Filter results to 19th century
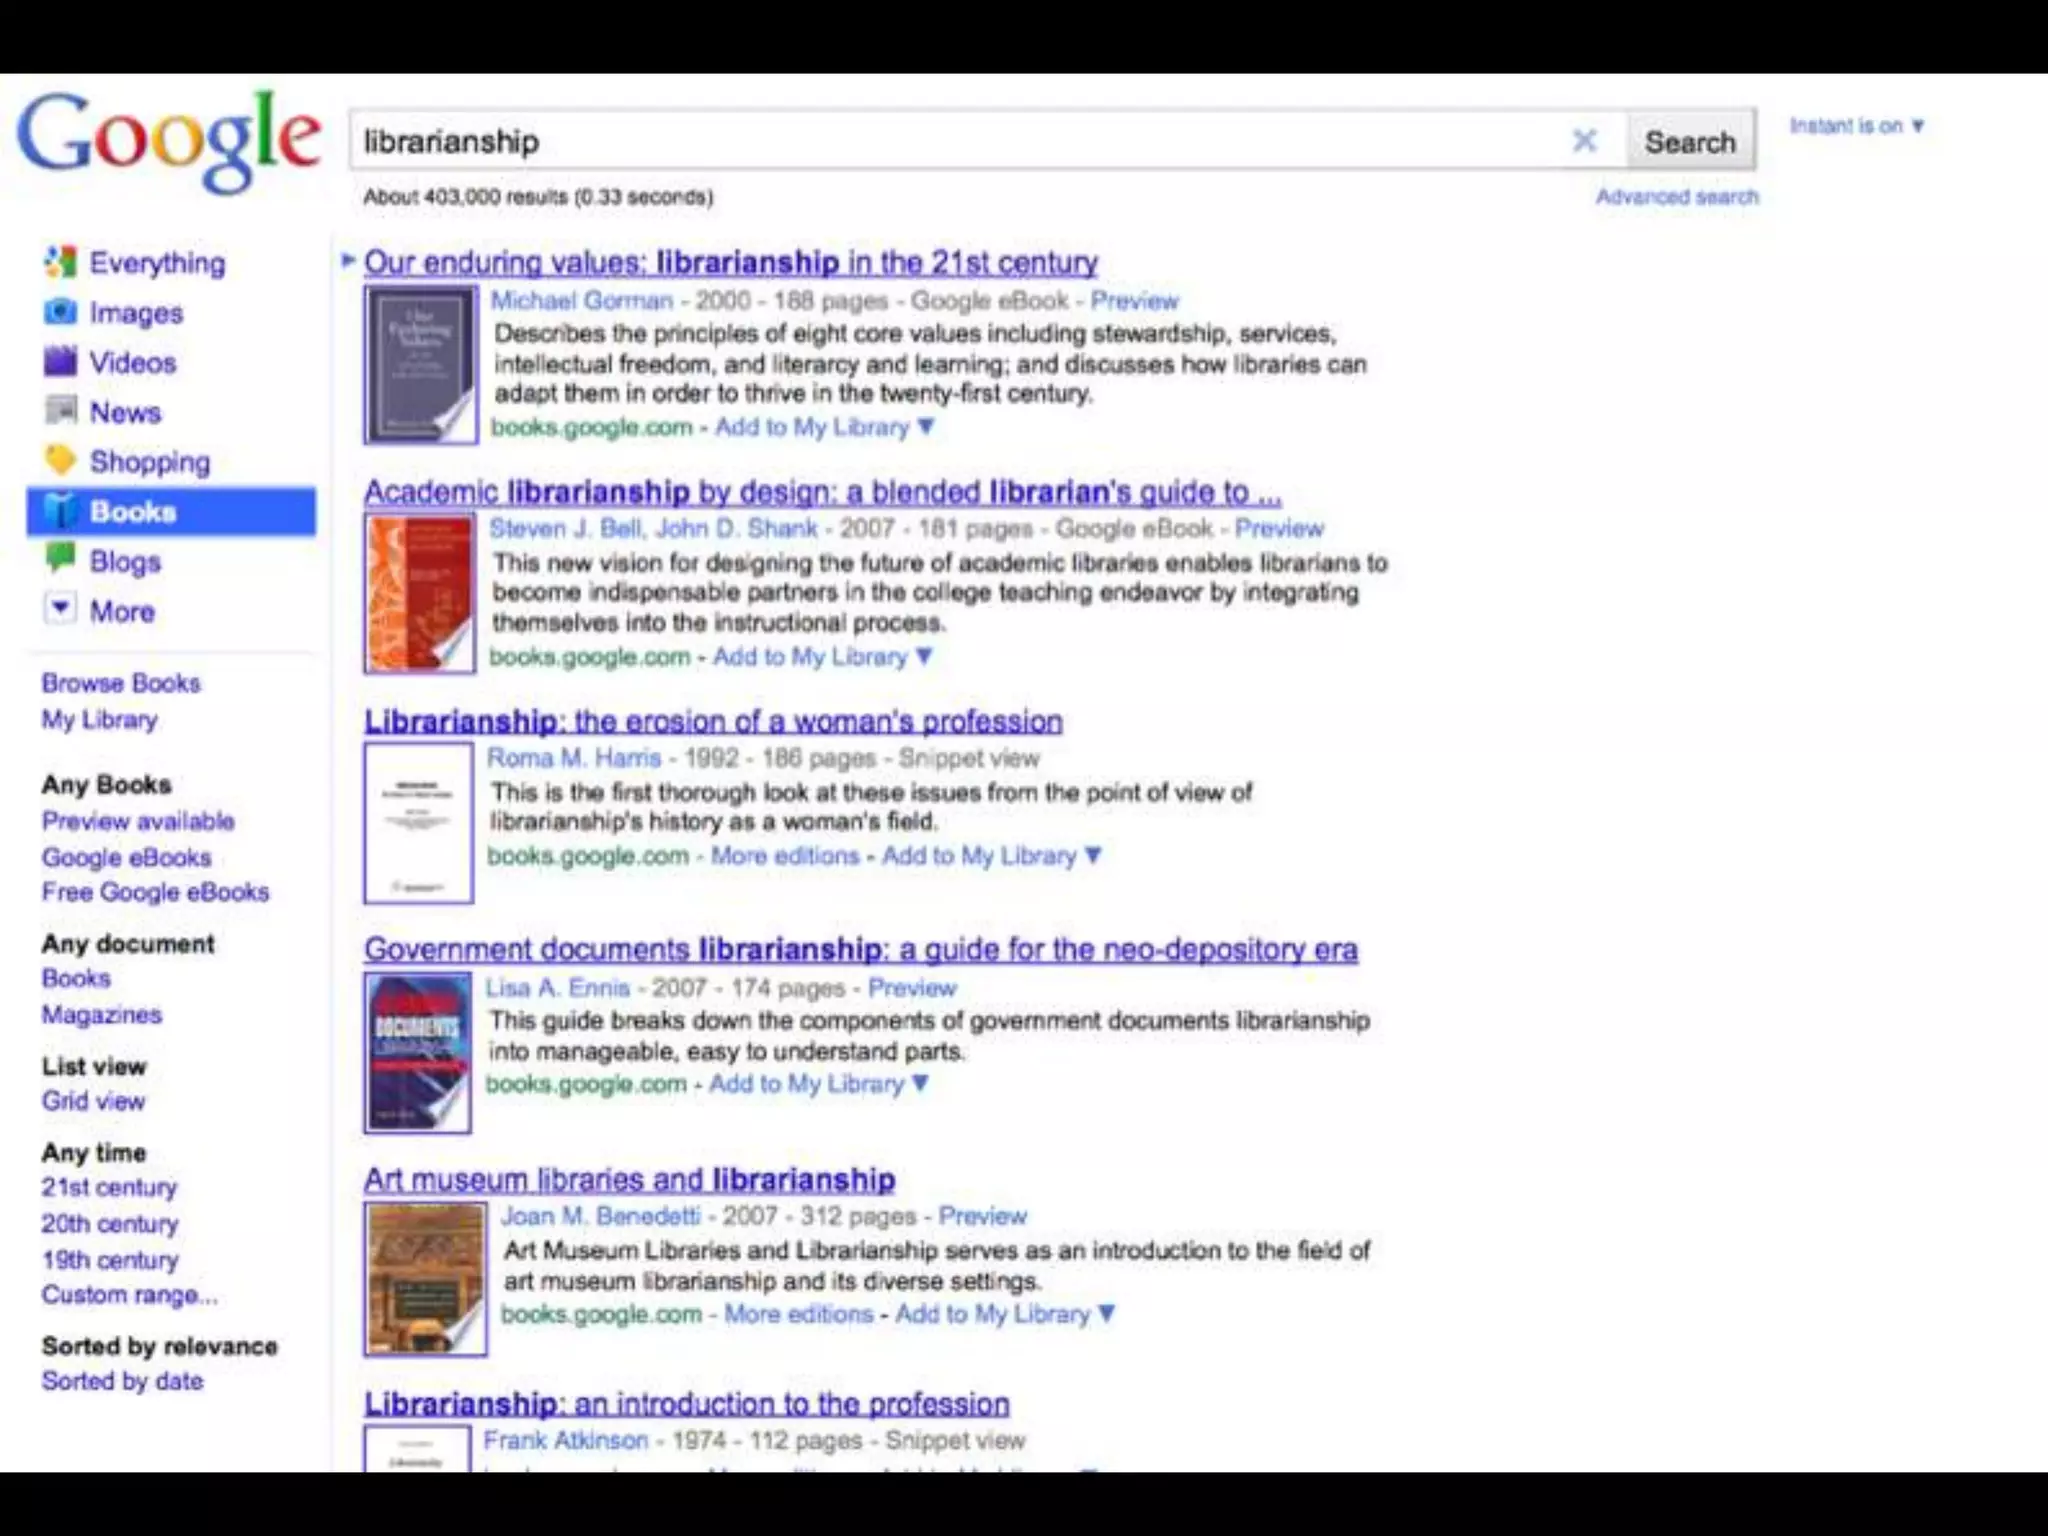 (x=110, y=1260)
